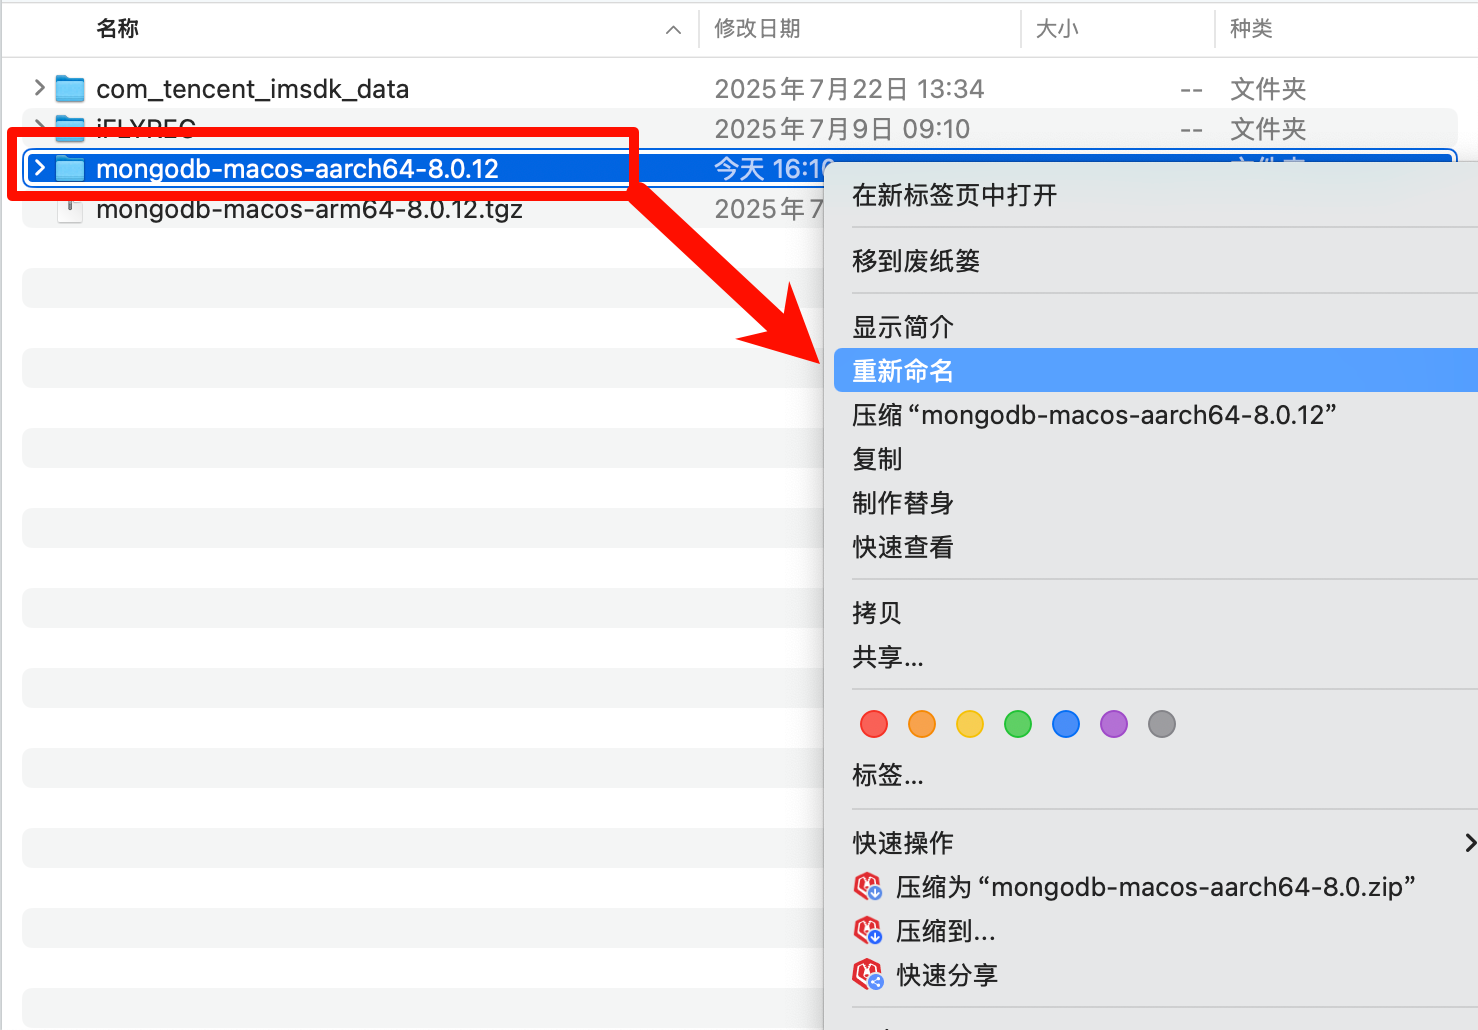The width and height of the screenshot is (1478, 1030).
Task: Apply the yellow tag color
Action: pyautogui.click(x=970, y=724)
